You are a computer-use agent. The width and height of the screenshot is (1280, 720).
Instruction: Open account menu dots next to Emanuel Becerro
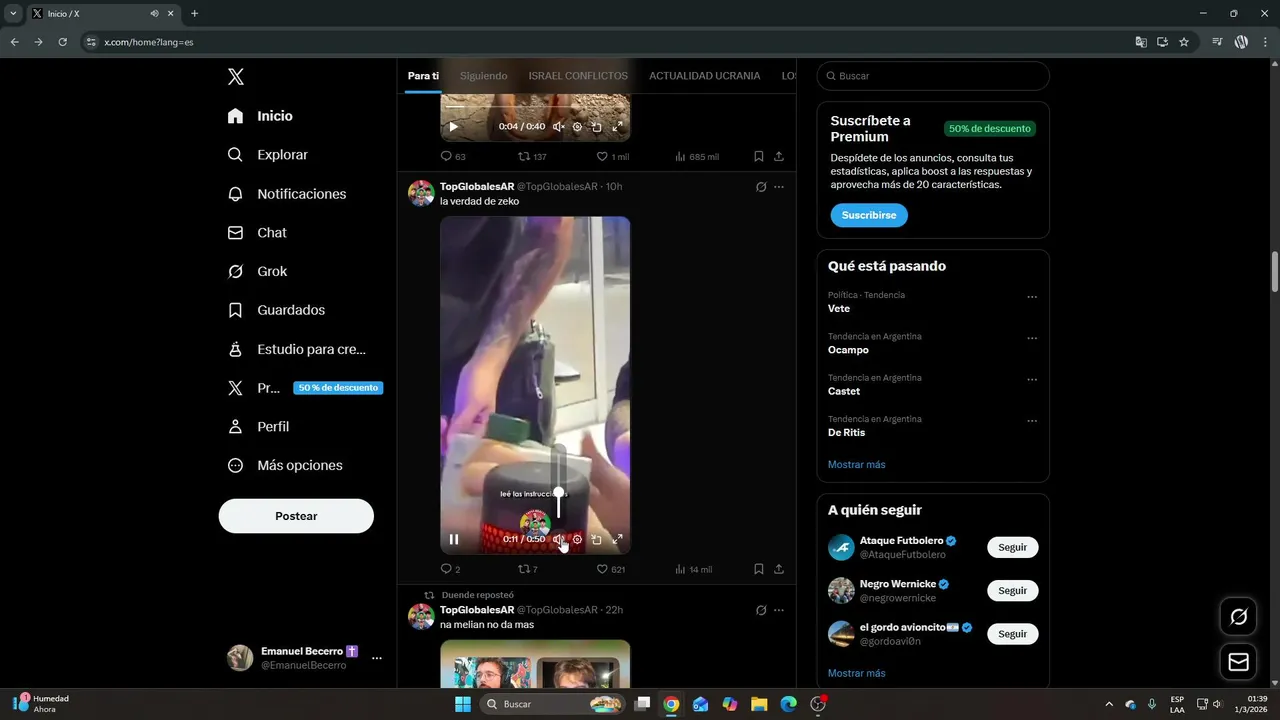377,658
